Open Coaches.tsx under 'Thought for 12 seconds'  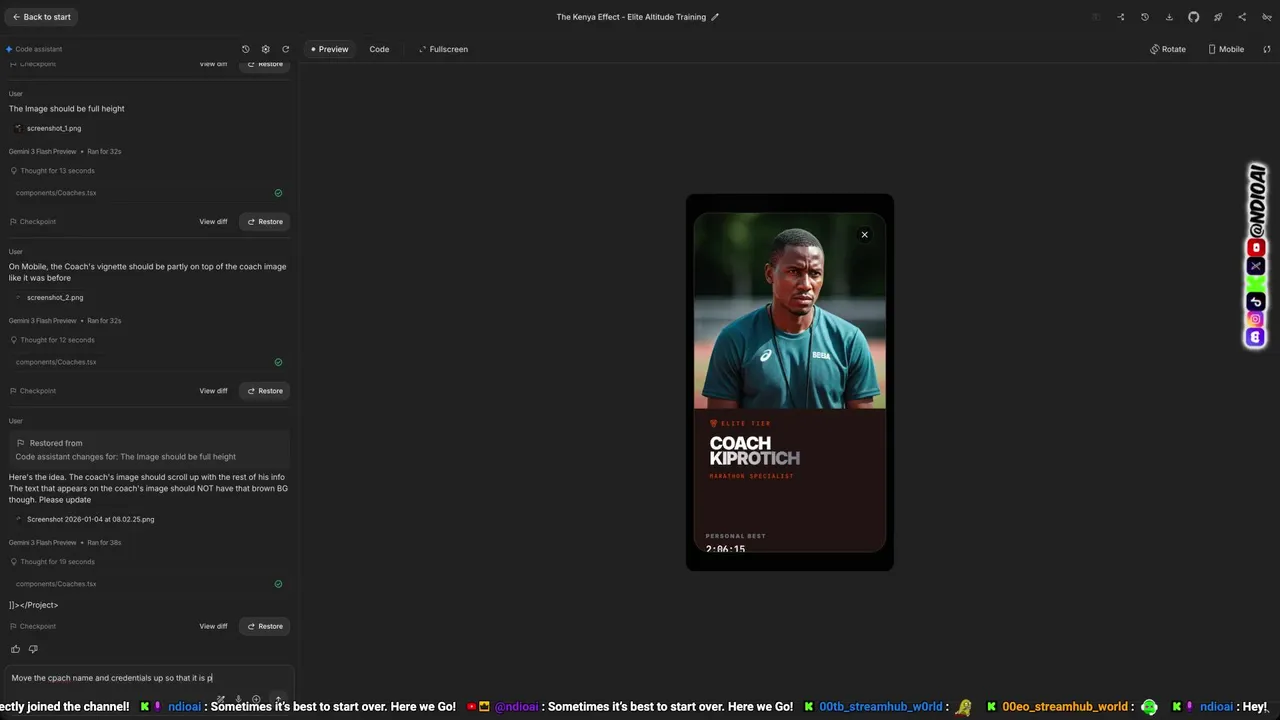[56, 362]
